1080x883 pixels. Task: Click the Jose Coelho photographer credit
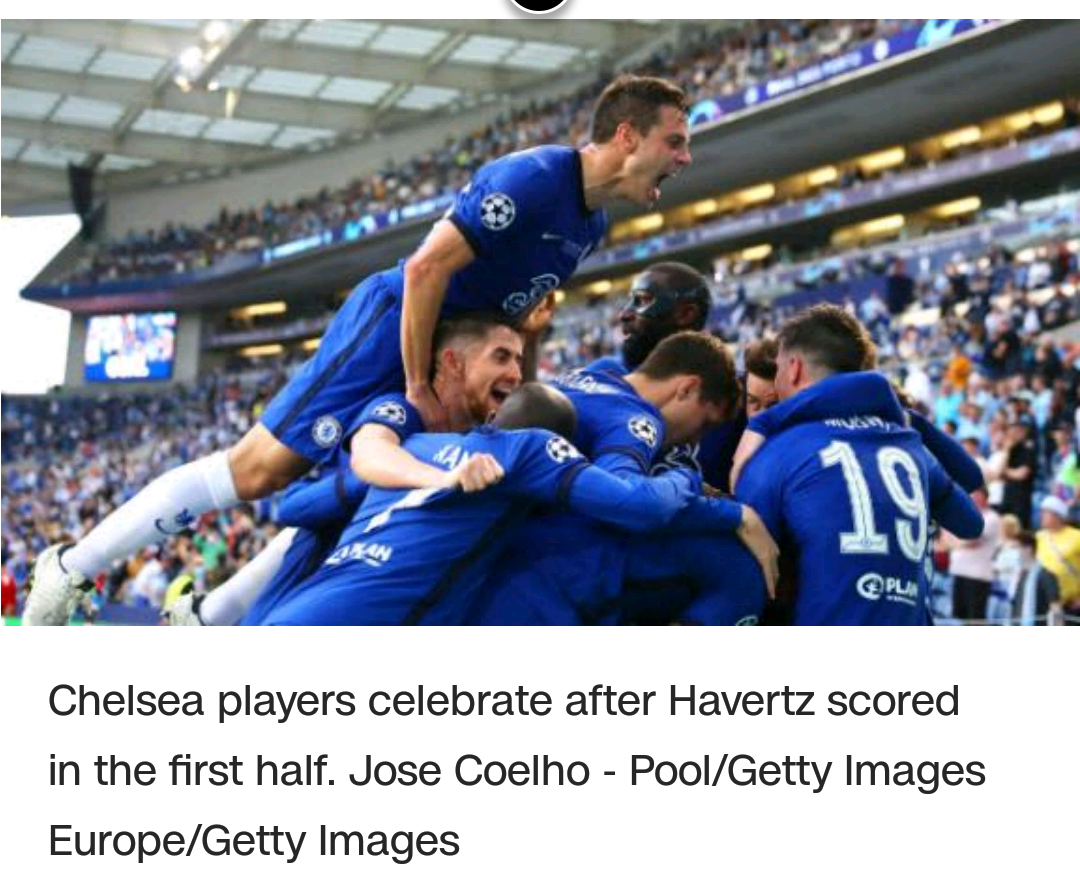(x=470, y=770)
